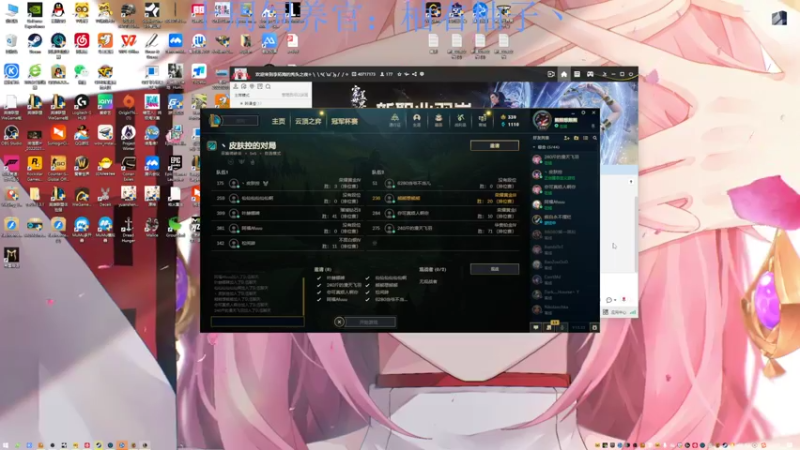Click the pencil edit icon beside lobby name
800x450 pixels.
[223, 146]
